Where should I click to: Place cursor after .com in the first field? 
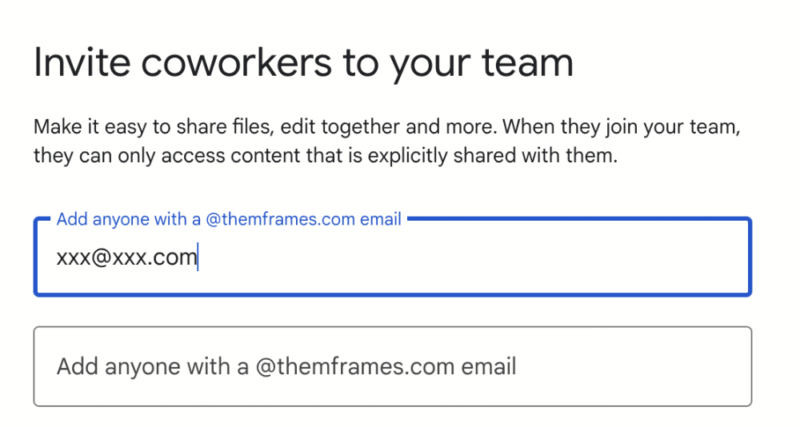pyautogui.click(x=197, y=258)
